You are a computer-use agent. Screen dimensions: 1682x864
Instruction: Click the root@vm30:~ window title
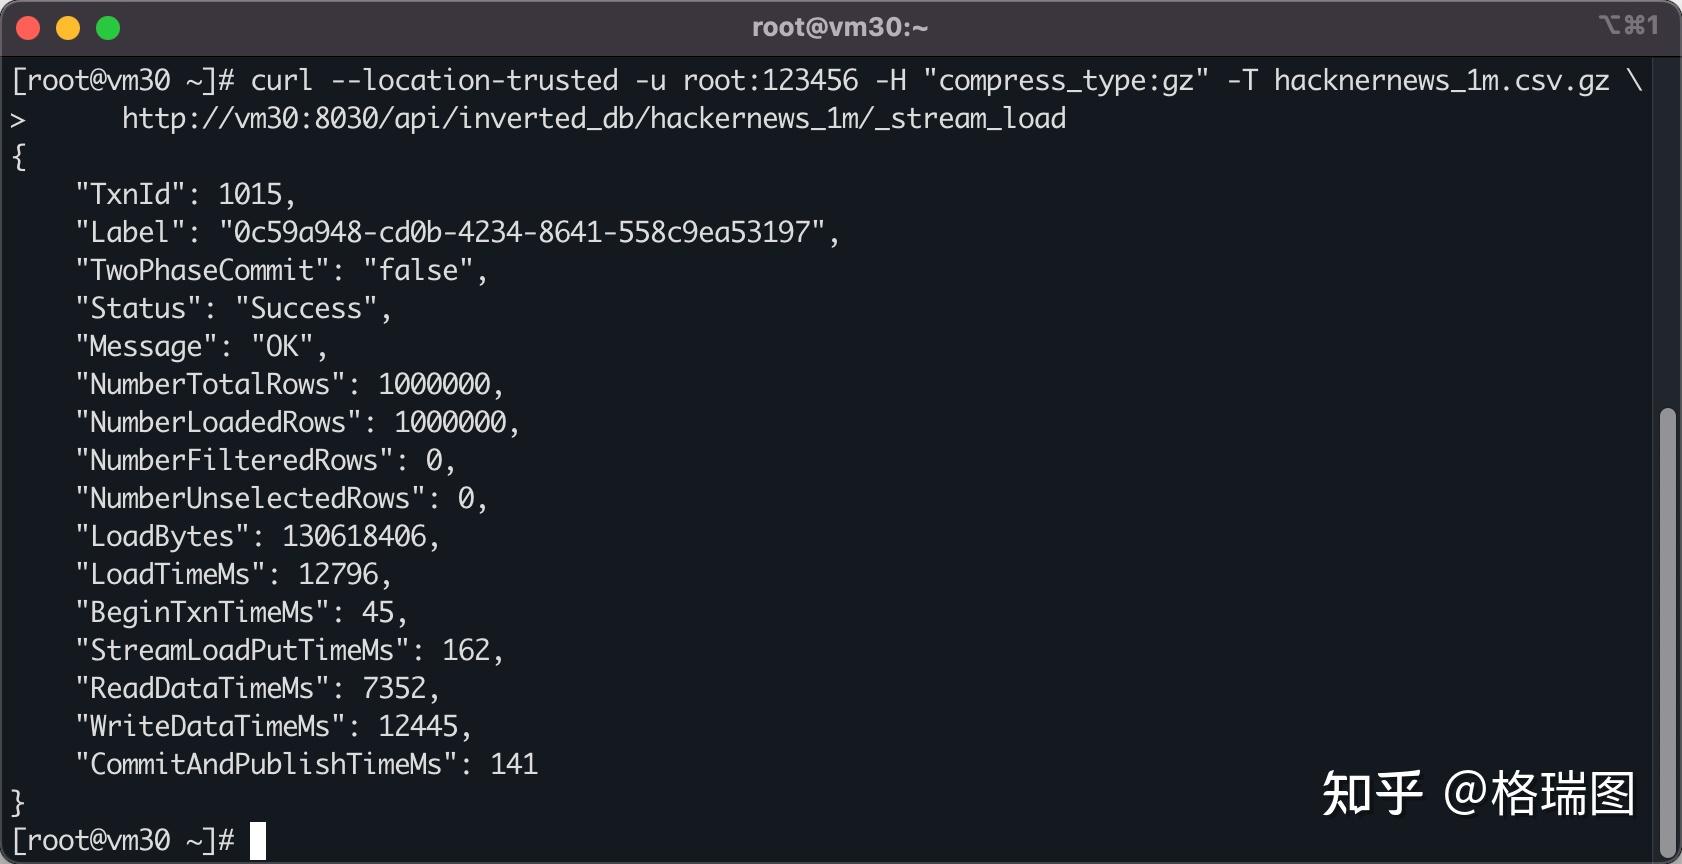[840, 27]
